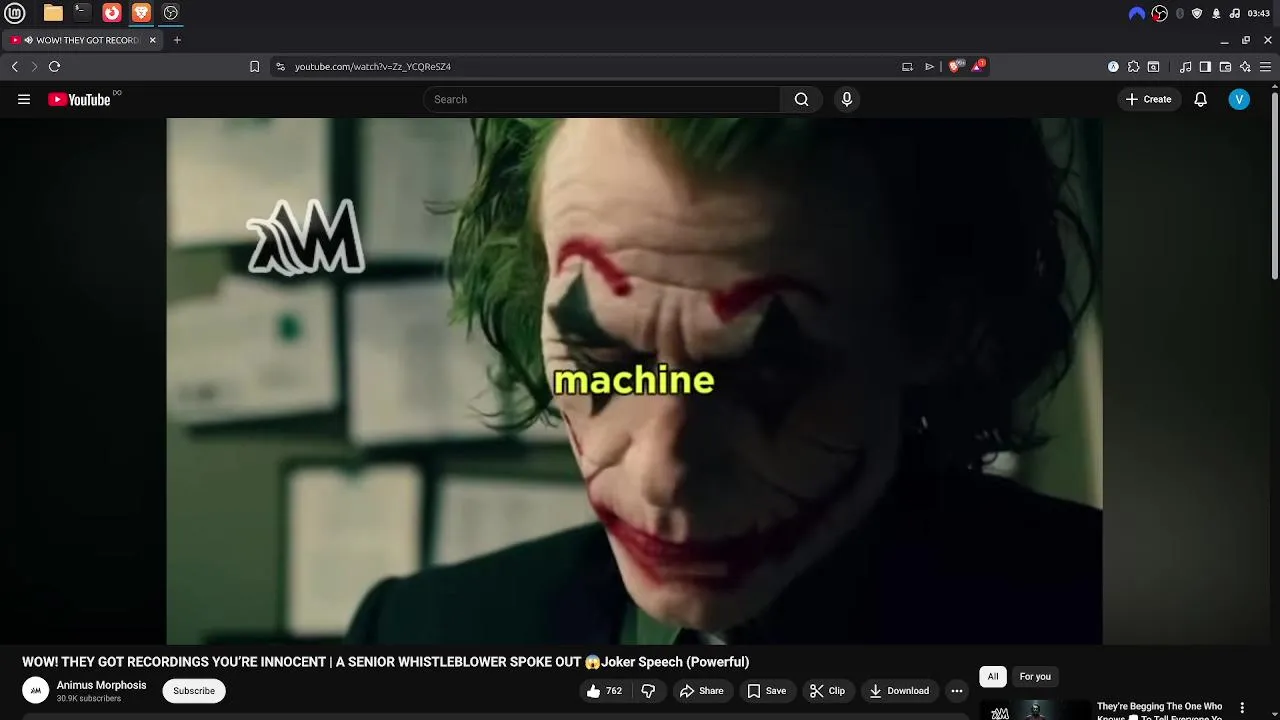Go back to previous page
This screenshot has width=1280, height=720.
click(14, 66)
